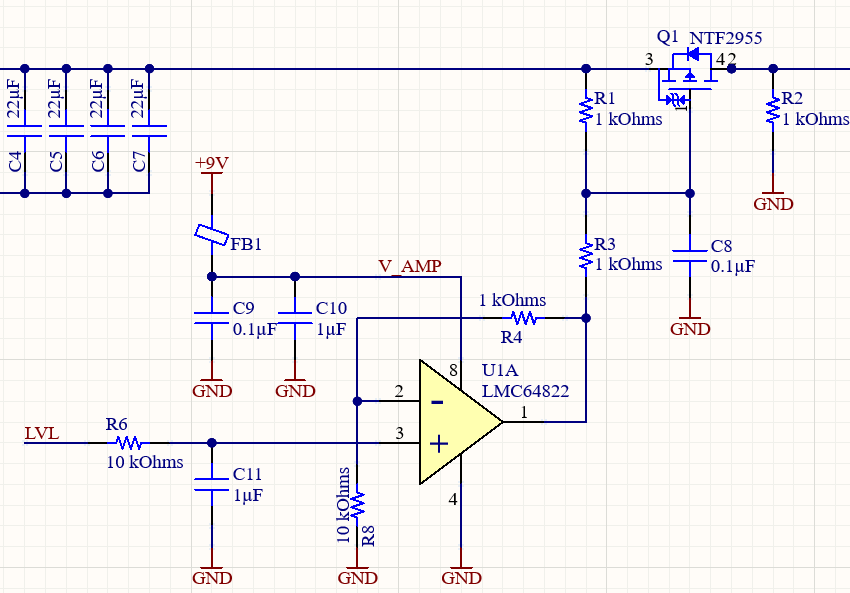Select capacitor C11 plates symbol
850x593 pixels.
tap(212, 485)
